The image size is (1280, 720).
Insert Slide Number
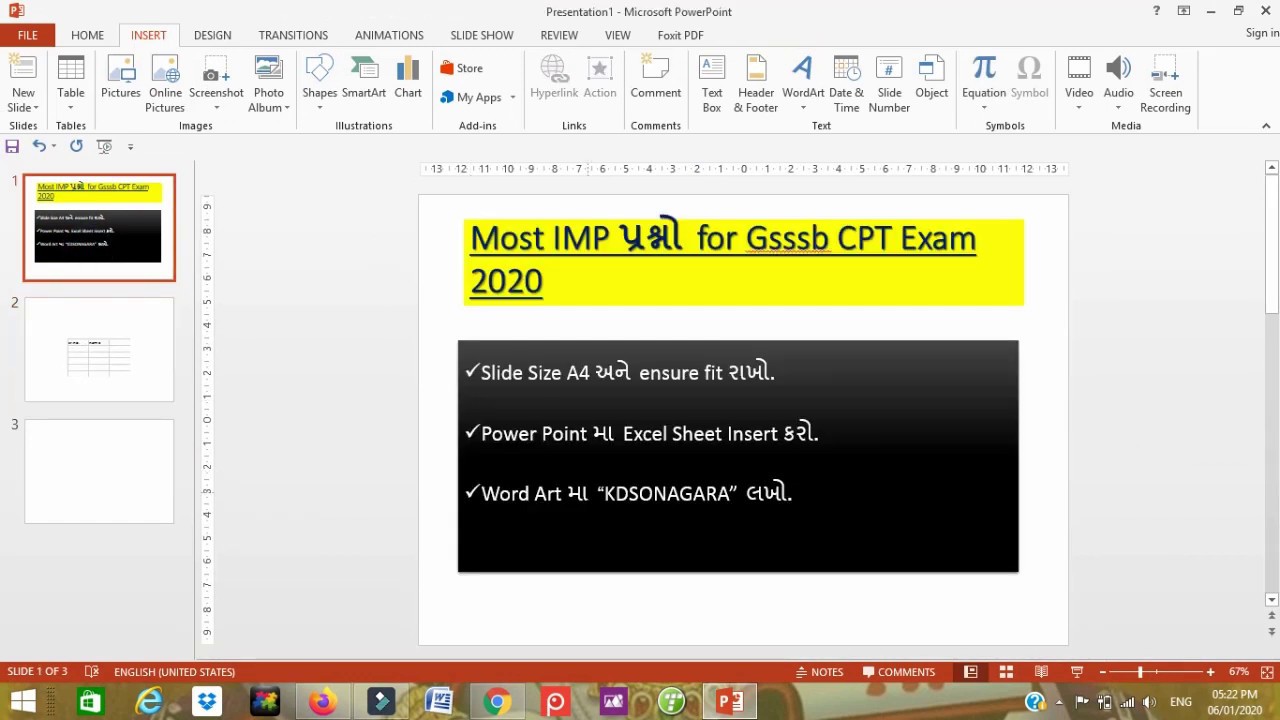point(889,84)
